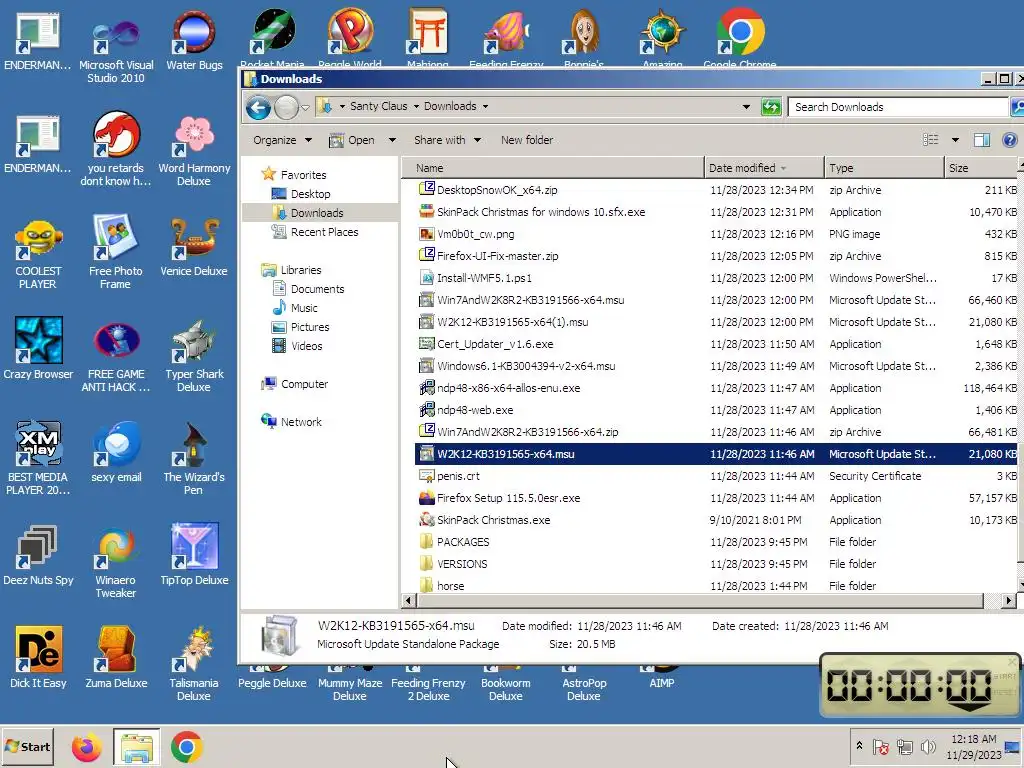The height and width of the screenshot is (768, 1024).
Task: Launch Winaero Tweaker shortcut
Action: tap(116, 563)
